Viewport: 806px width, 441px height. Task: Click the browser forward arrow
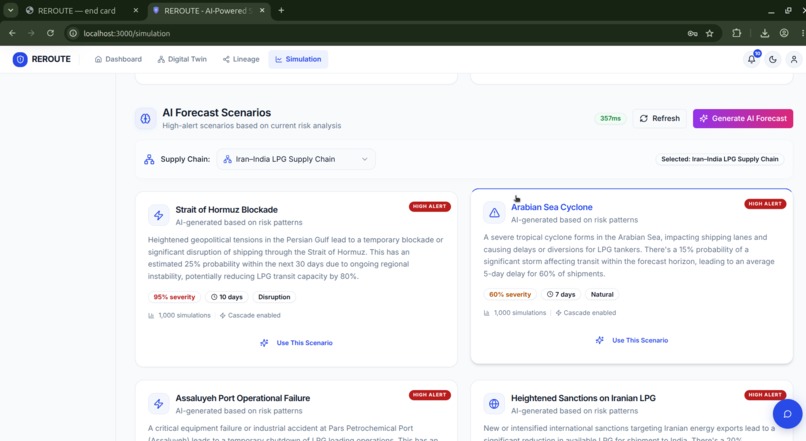tap(31, 33)
